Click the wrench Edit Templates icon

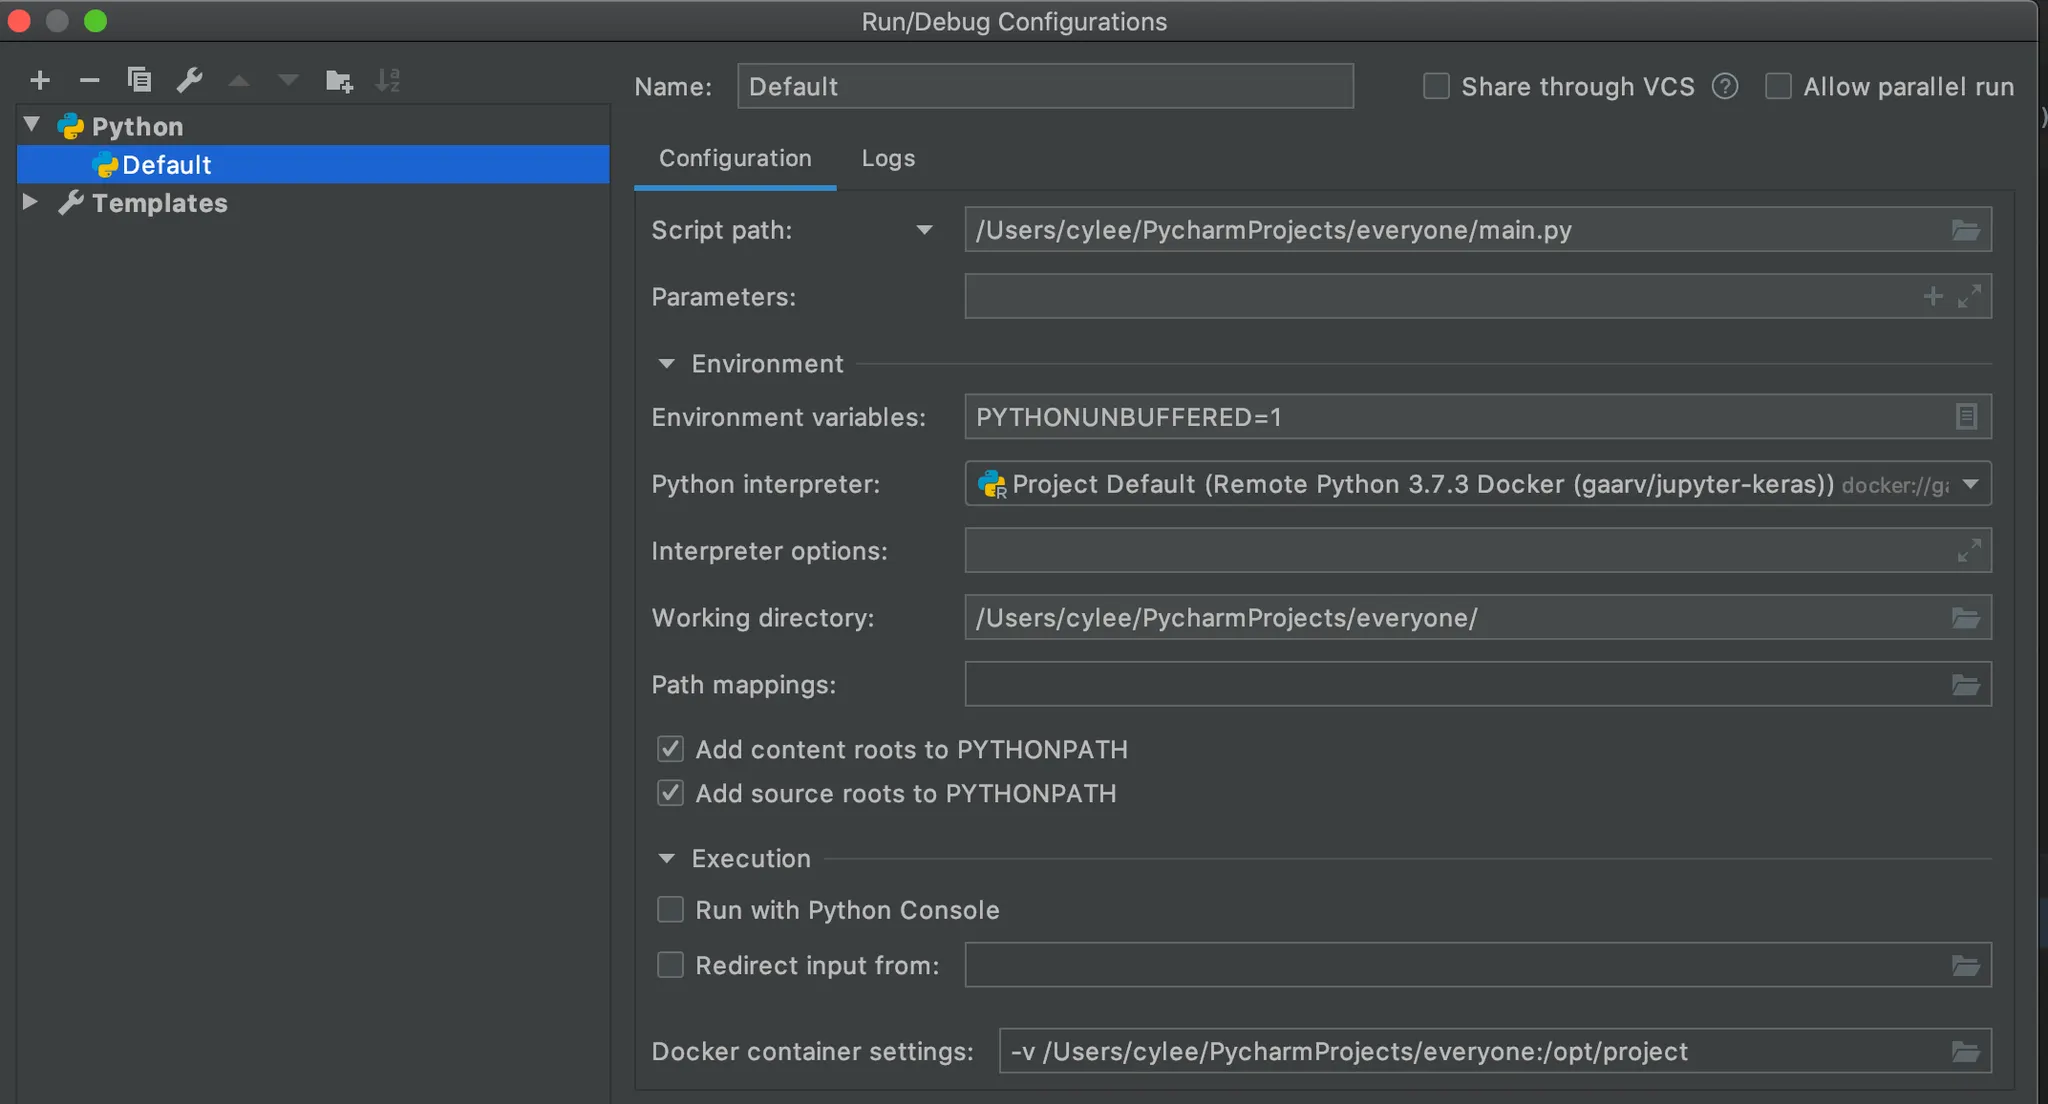pos(189,80)
